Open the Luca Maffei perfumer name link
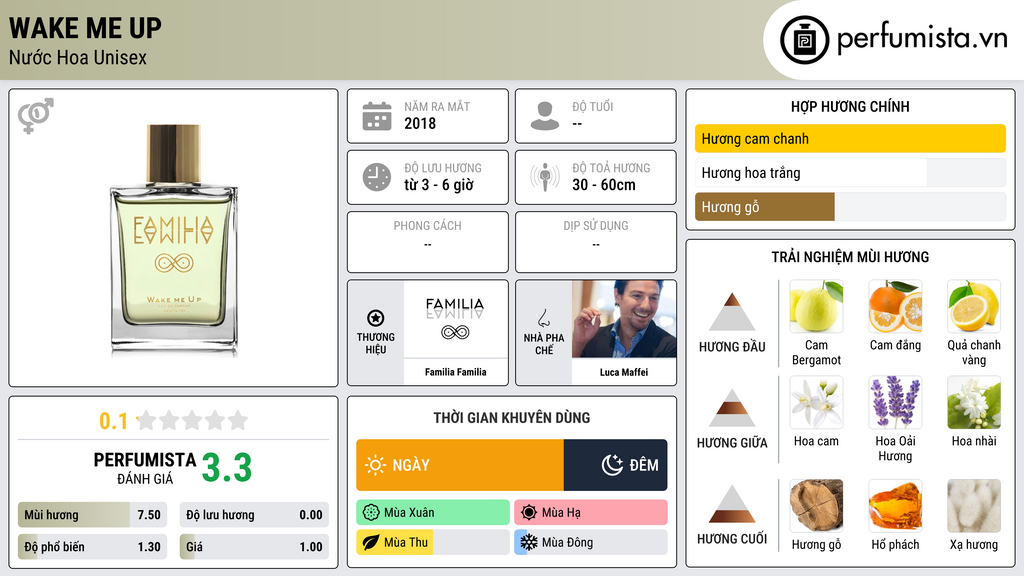 (x=624, y=372)
